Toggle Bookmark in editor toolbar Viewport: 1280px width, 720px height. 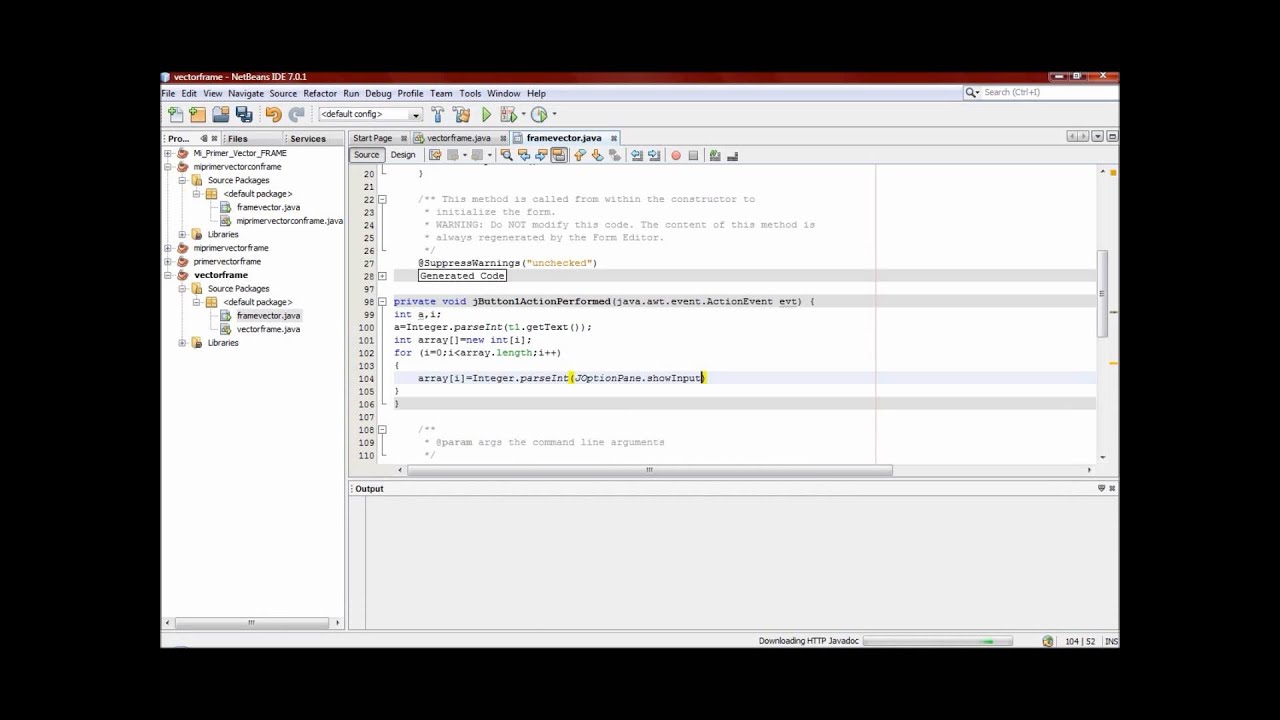tap(615, 155)
